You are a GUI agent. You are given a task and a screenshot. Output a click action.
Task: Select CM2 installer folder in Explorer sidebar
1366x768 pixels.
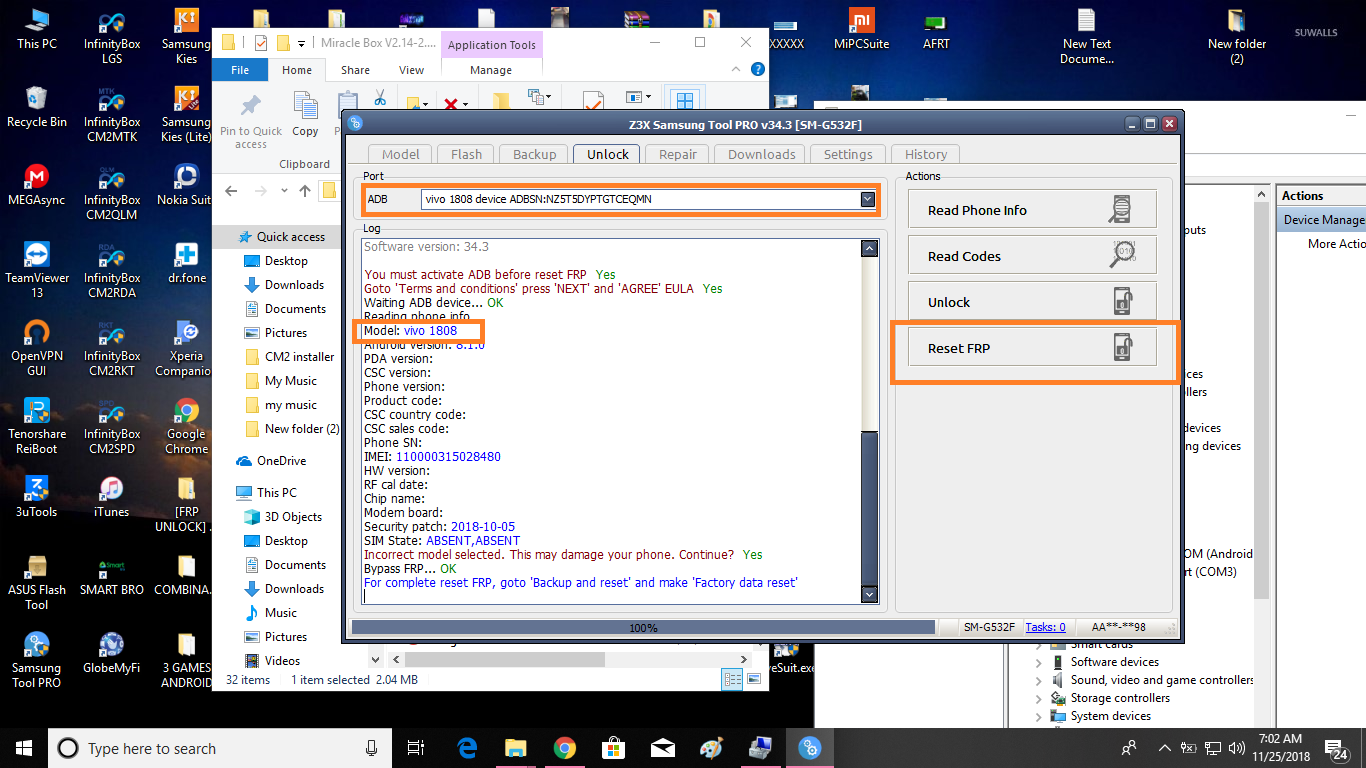pos(299,357)
